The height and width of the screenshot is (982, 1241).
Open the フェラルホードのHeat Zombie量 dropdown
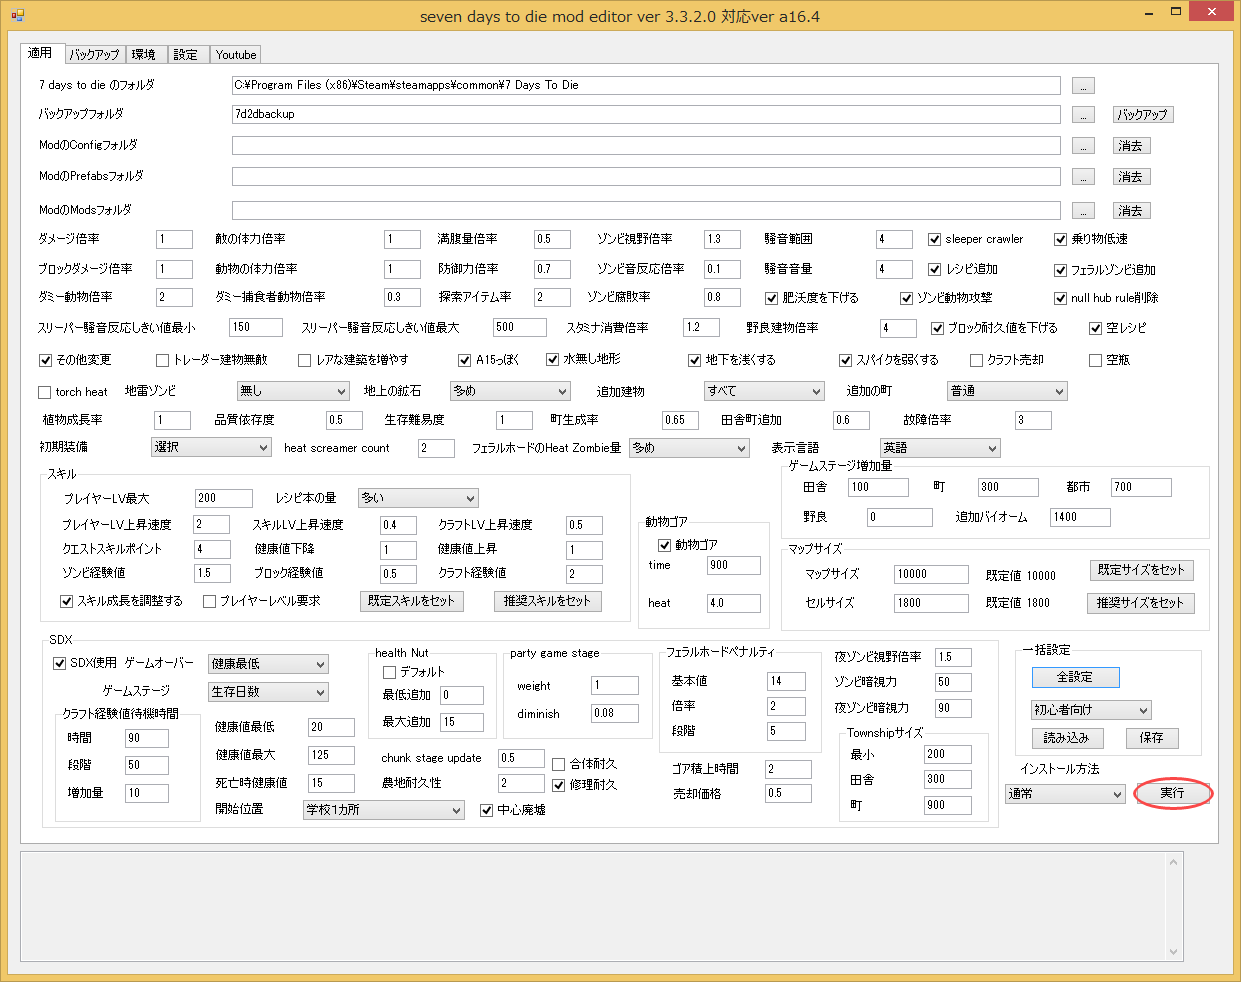tap(689, 448)
